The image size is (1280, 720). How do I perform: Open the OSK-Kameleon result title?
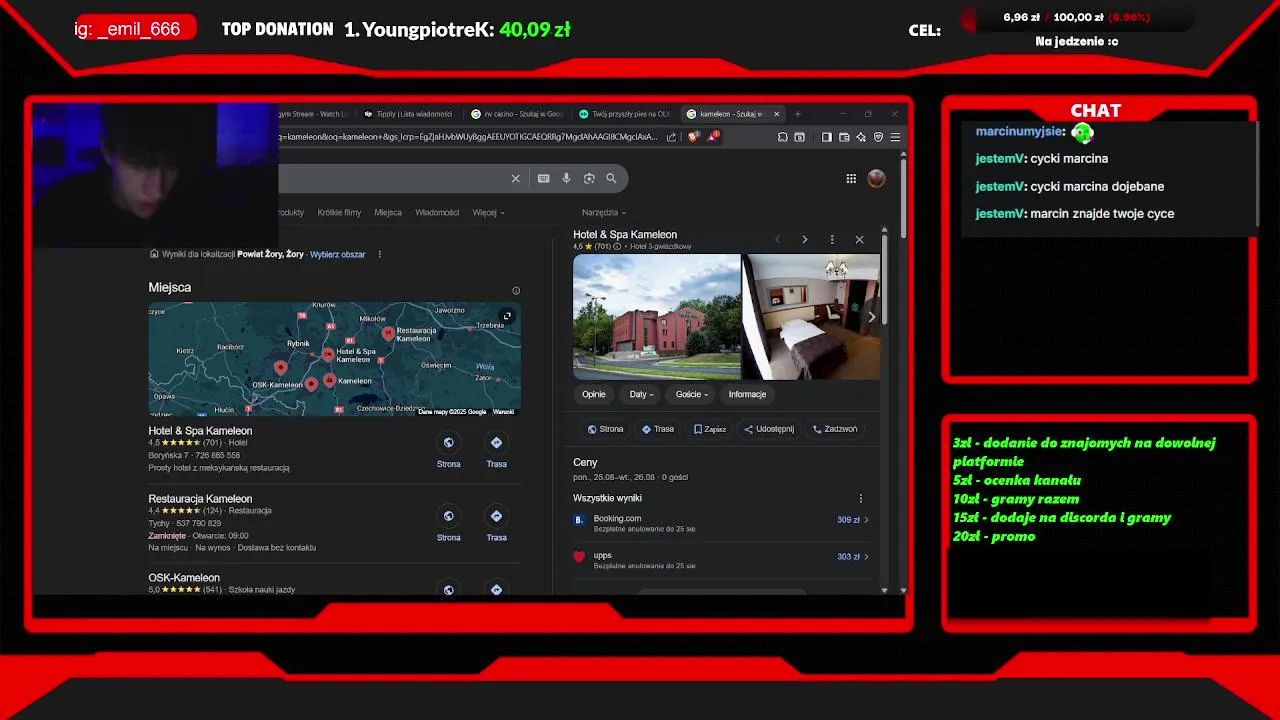tap(184, 578)
